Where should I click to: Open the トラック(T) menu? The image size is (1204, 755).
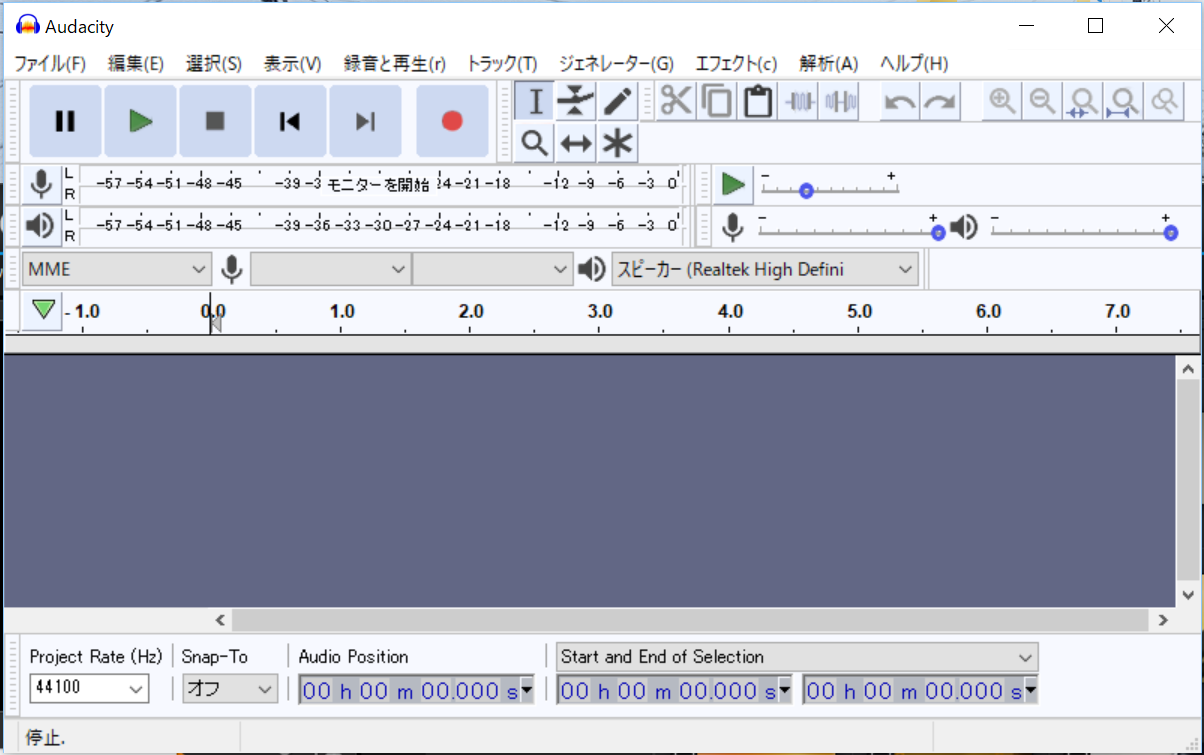502,63
